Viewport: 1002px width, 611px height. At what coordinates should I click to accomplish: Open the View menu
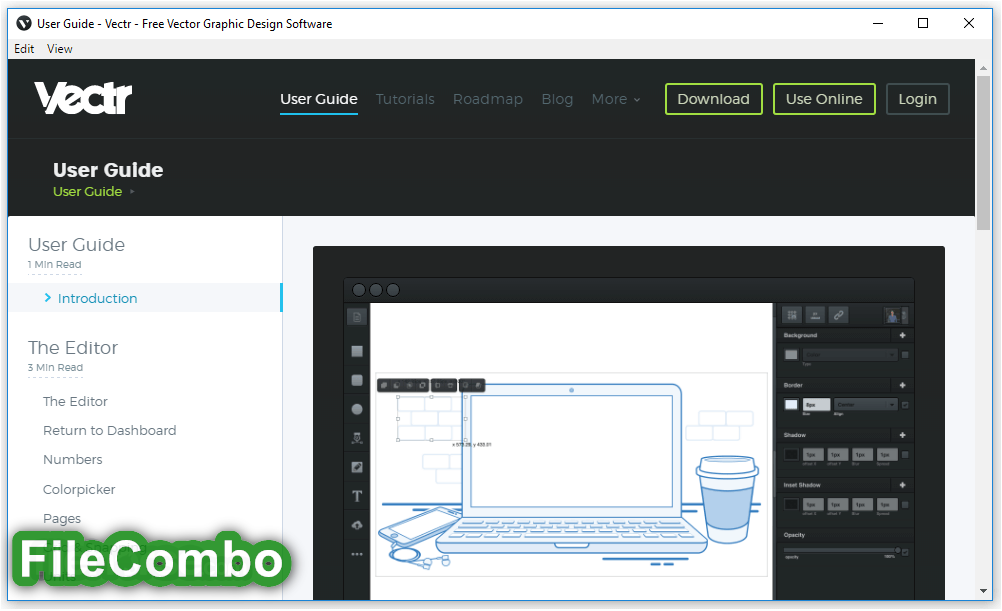(59, 49)
